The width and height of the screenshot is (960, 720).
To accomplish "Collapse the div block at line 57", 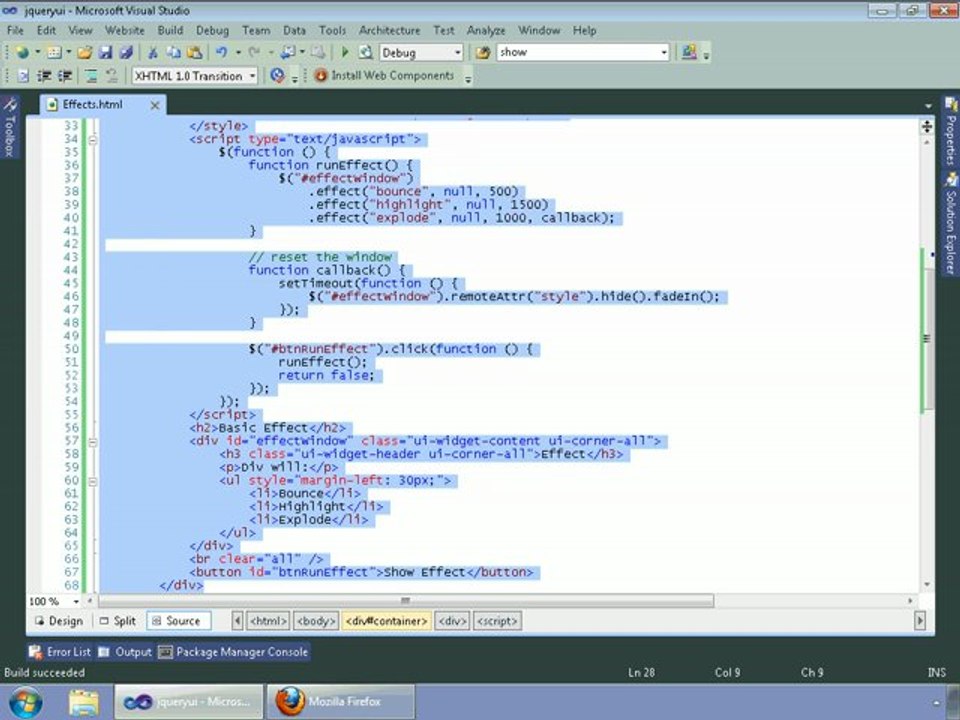I will [x=92, y=441].
